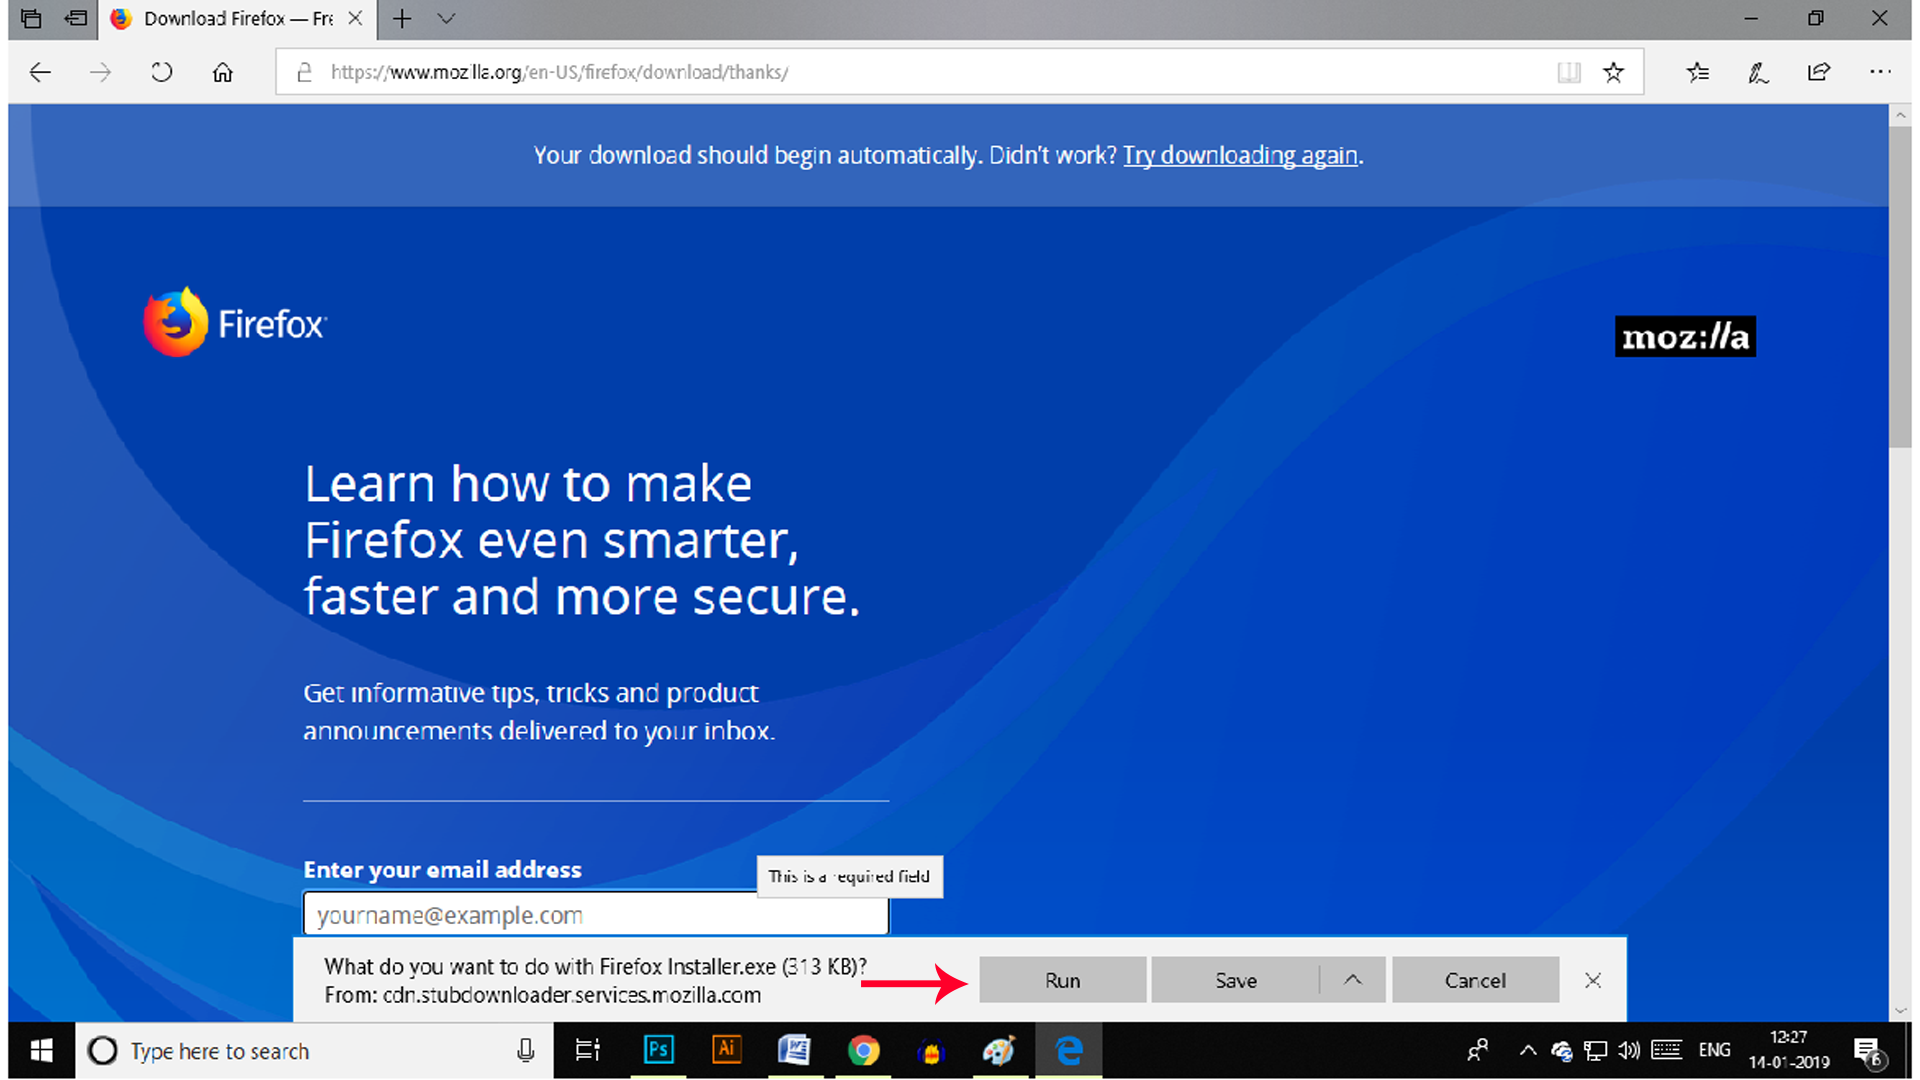Go to the browser Home page
The width and height of the screenshot is (1920, 1080).
(x=223, y=72)
